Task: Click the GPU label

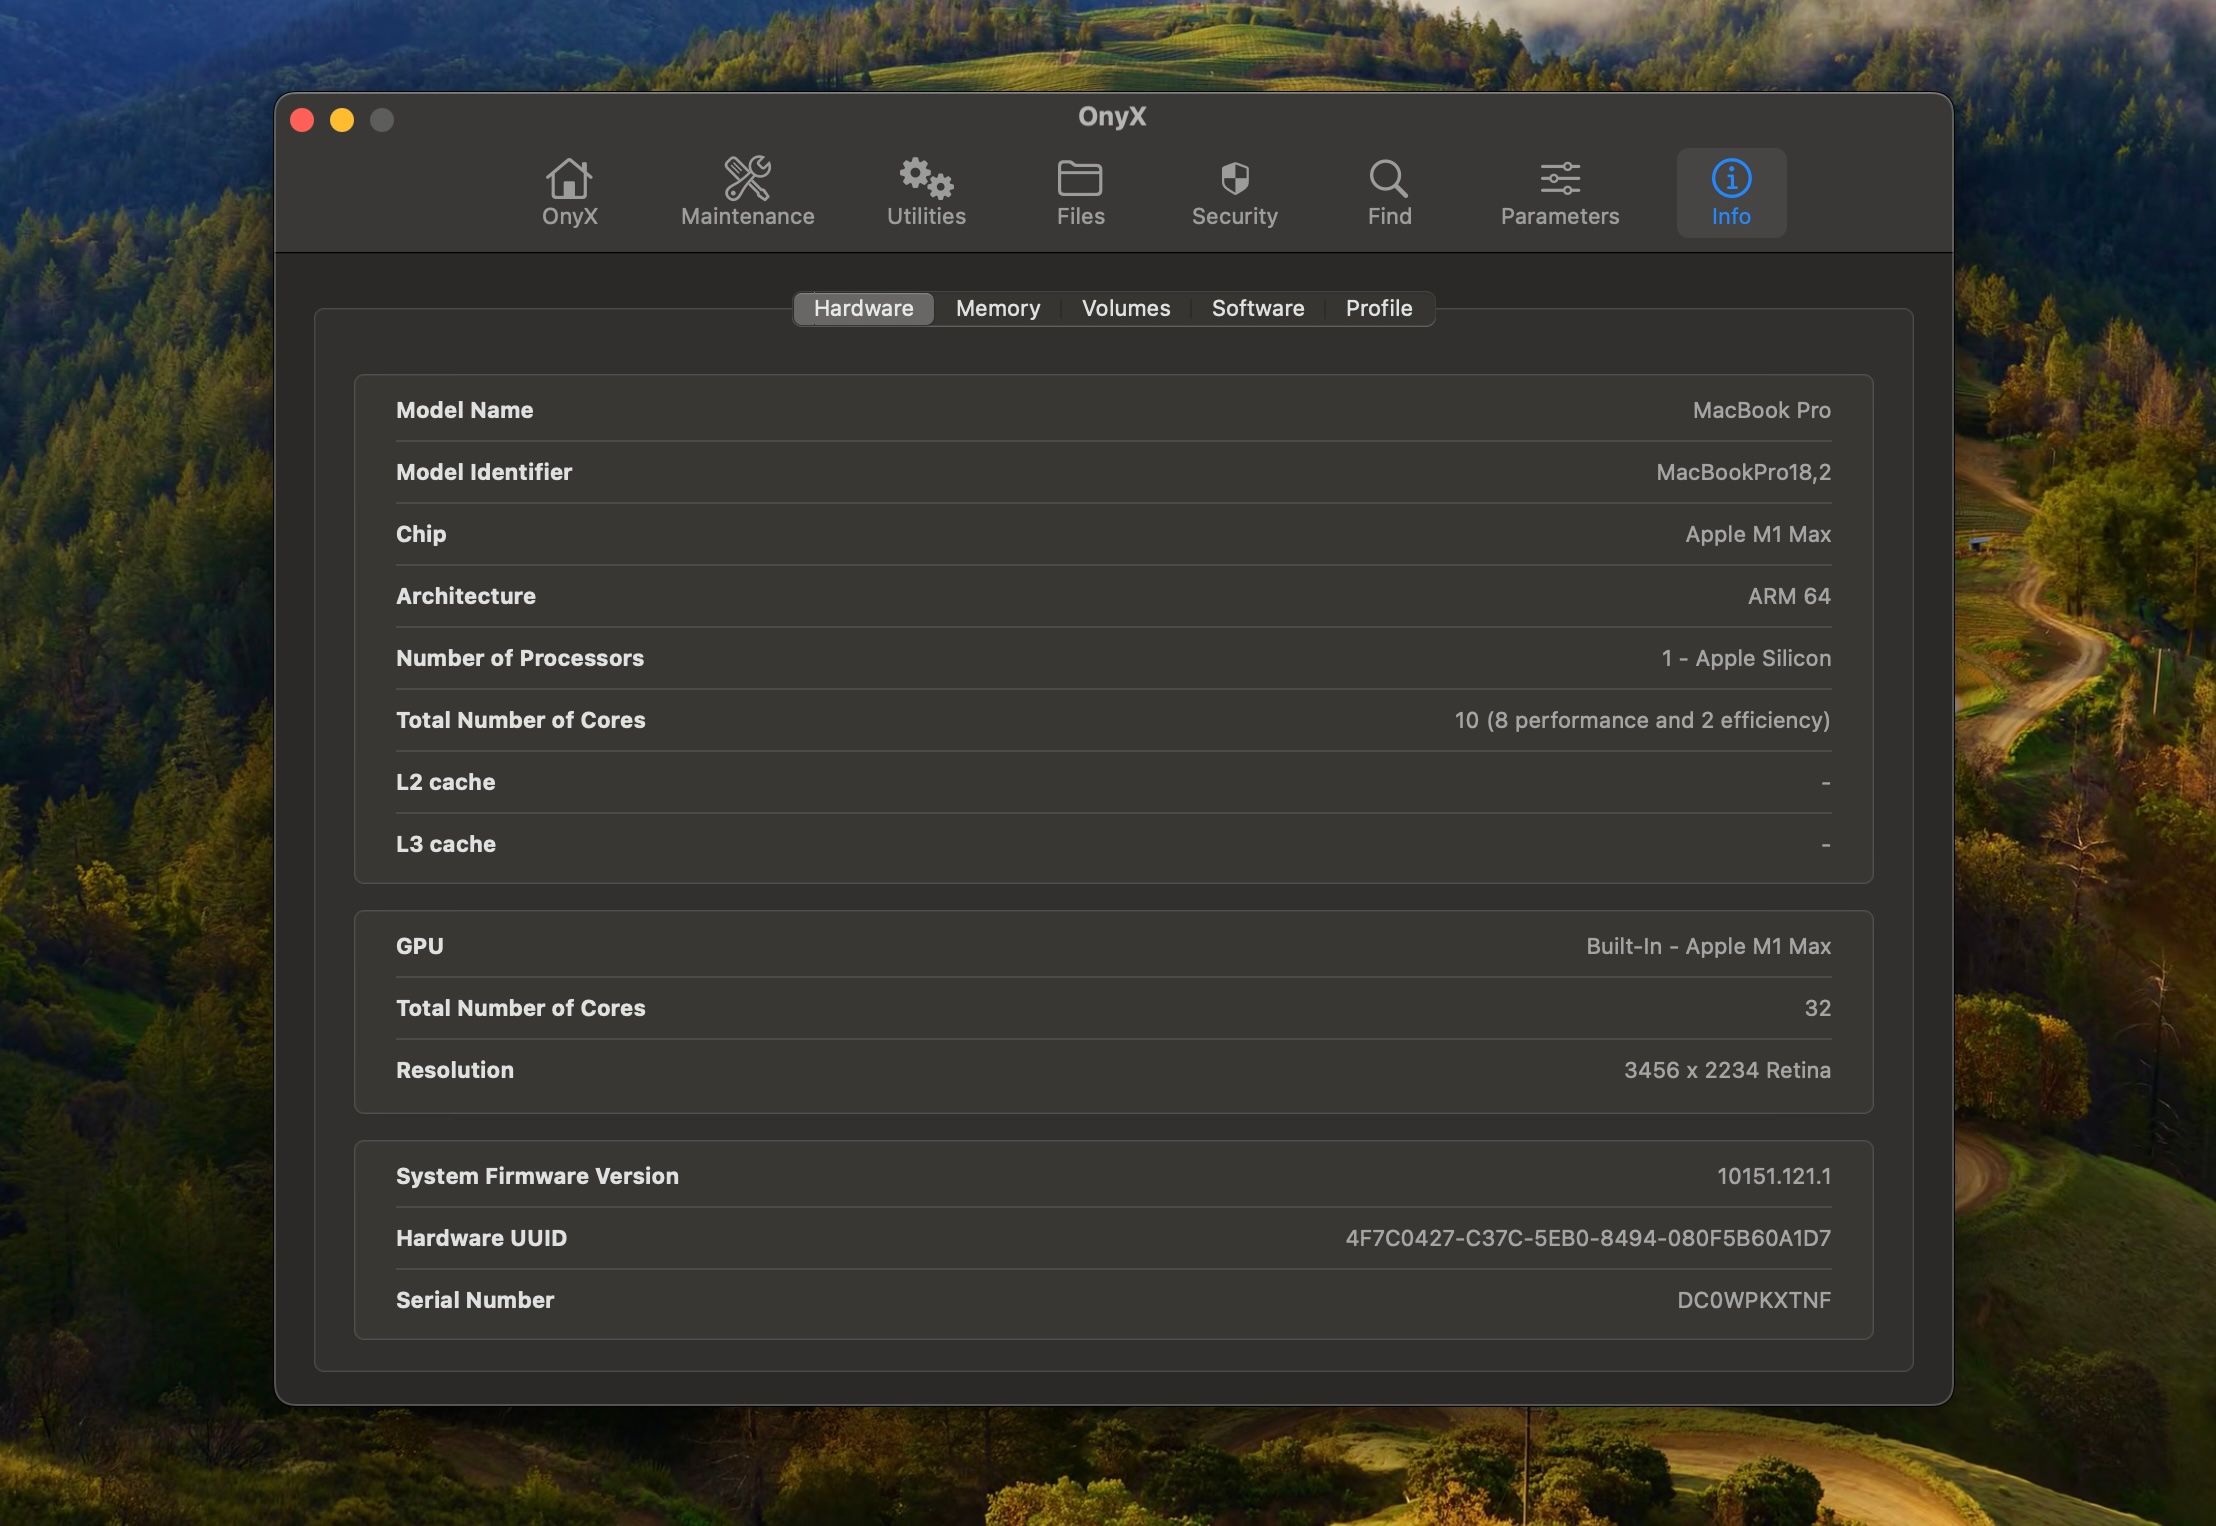Action: point(420,946)
